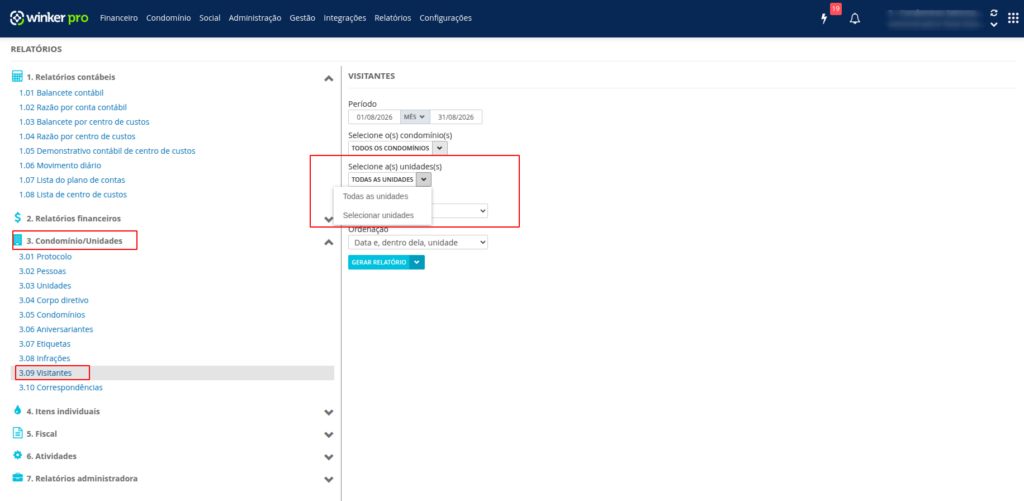Viewport: 1024px width, 501px height.
Task: Open 3.03 Unidades report
Action: (x=45, y=285)
